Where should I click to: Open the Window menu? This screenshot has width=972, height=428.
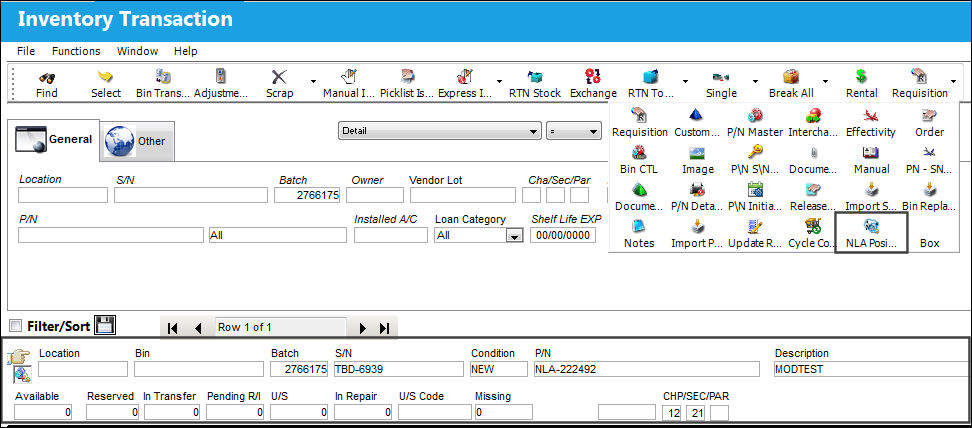137,51
